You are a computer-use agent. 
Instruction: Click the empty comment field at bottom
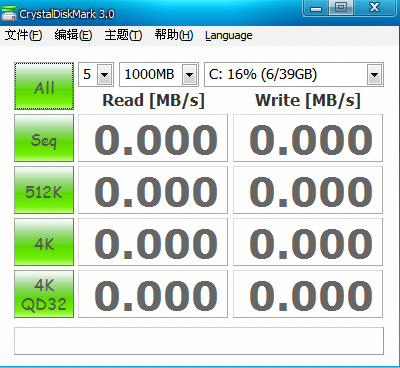(199, 341)
